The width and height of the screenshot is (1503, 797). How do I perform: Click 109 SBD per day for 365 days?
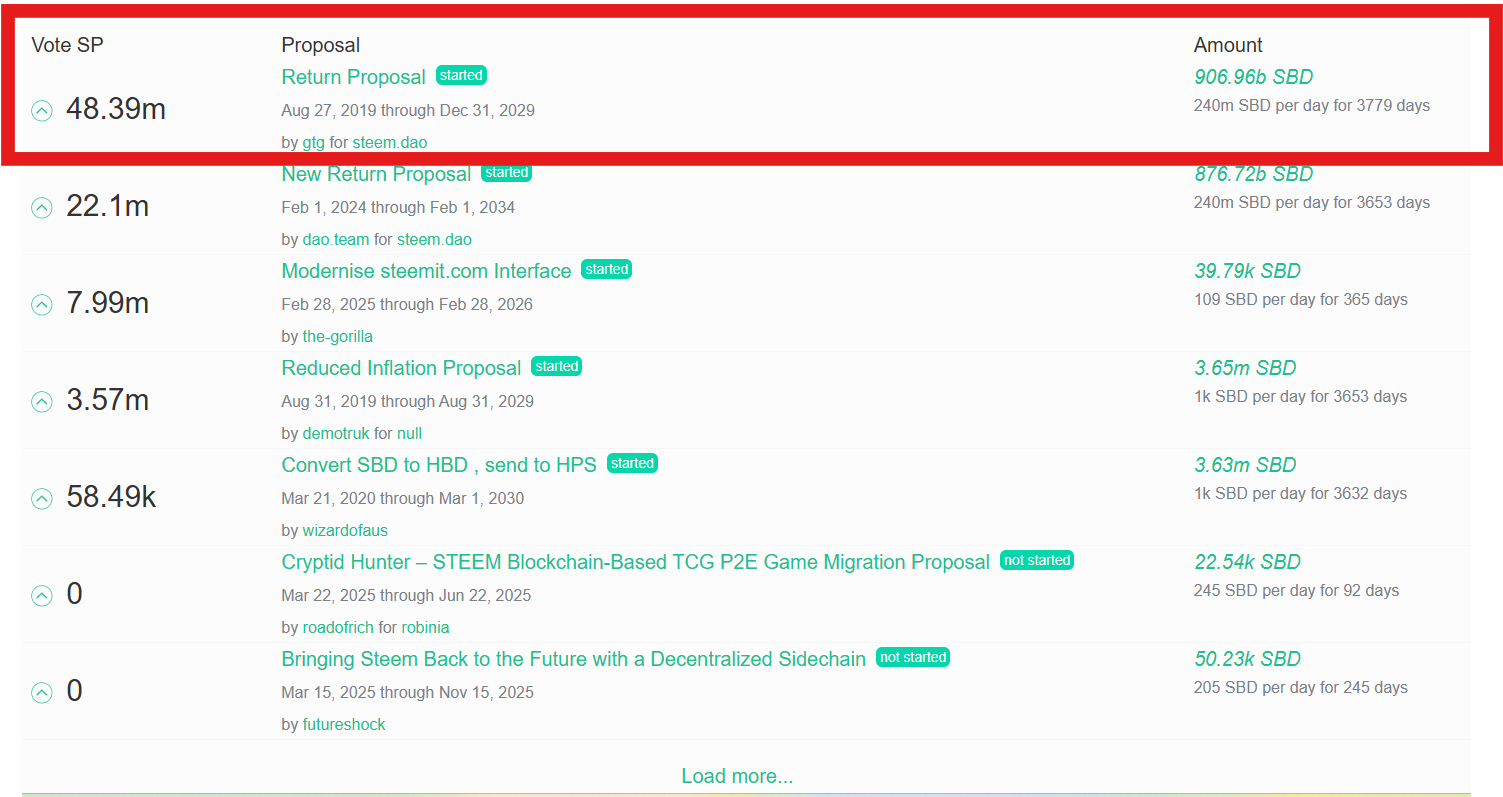pyautogui.click(x=1301, y=299)
